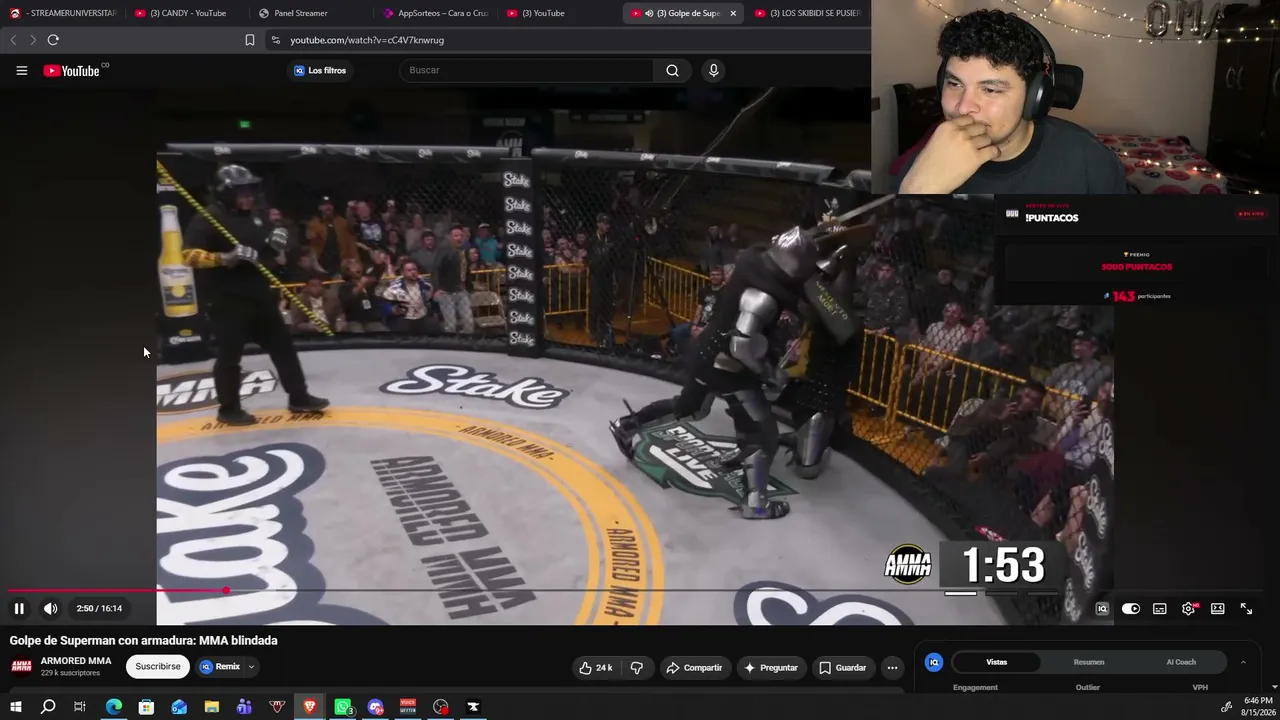Go back to the previous page

[x=13, y=40]
